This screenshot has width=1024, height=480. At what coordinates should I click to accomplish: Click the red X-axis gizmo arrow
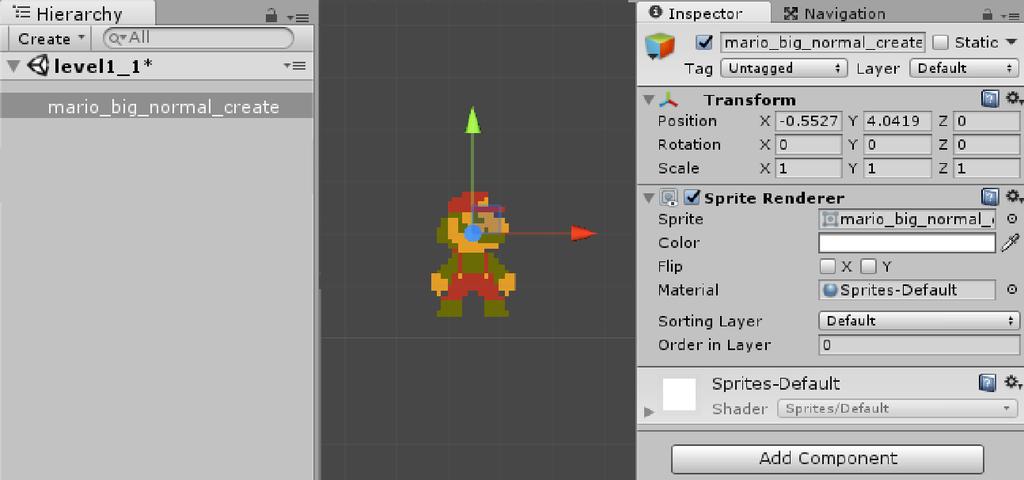(583, 233)
